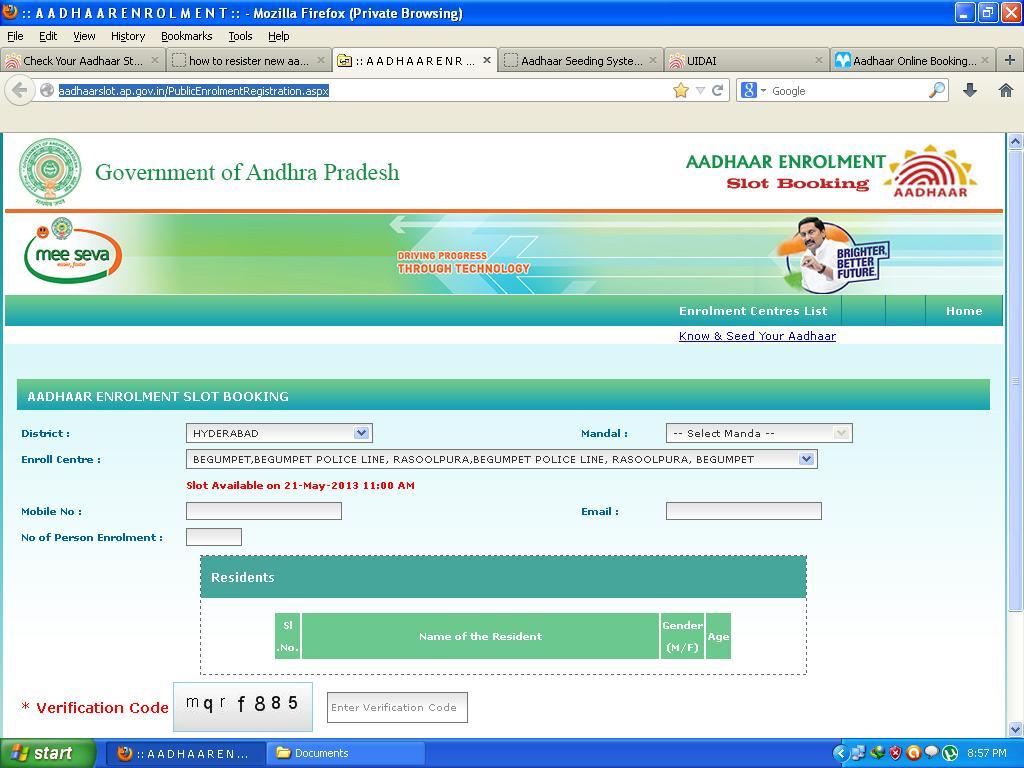Click the Email input field
This screenshot has height=768, width=1024.
pyautogui.click(x=743, y=511)
